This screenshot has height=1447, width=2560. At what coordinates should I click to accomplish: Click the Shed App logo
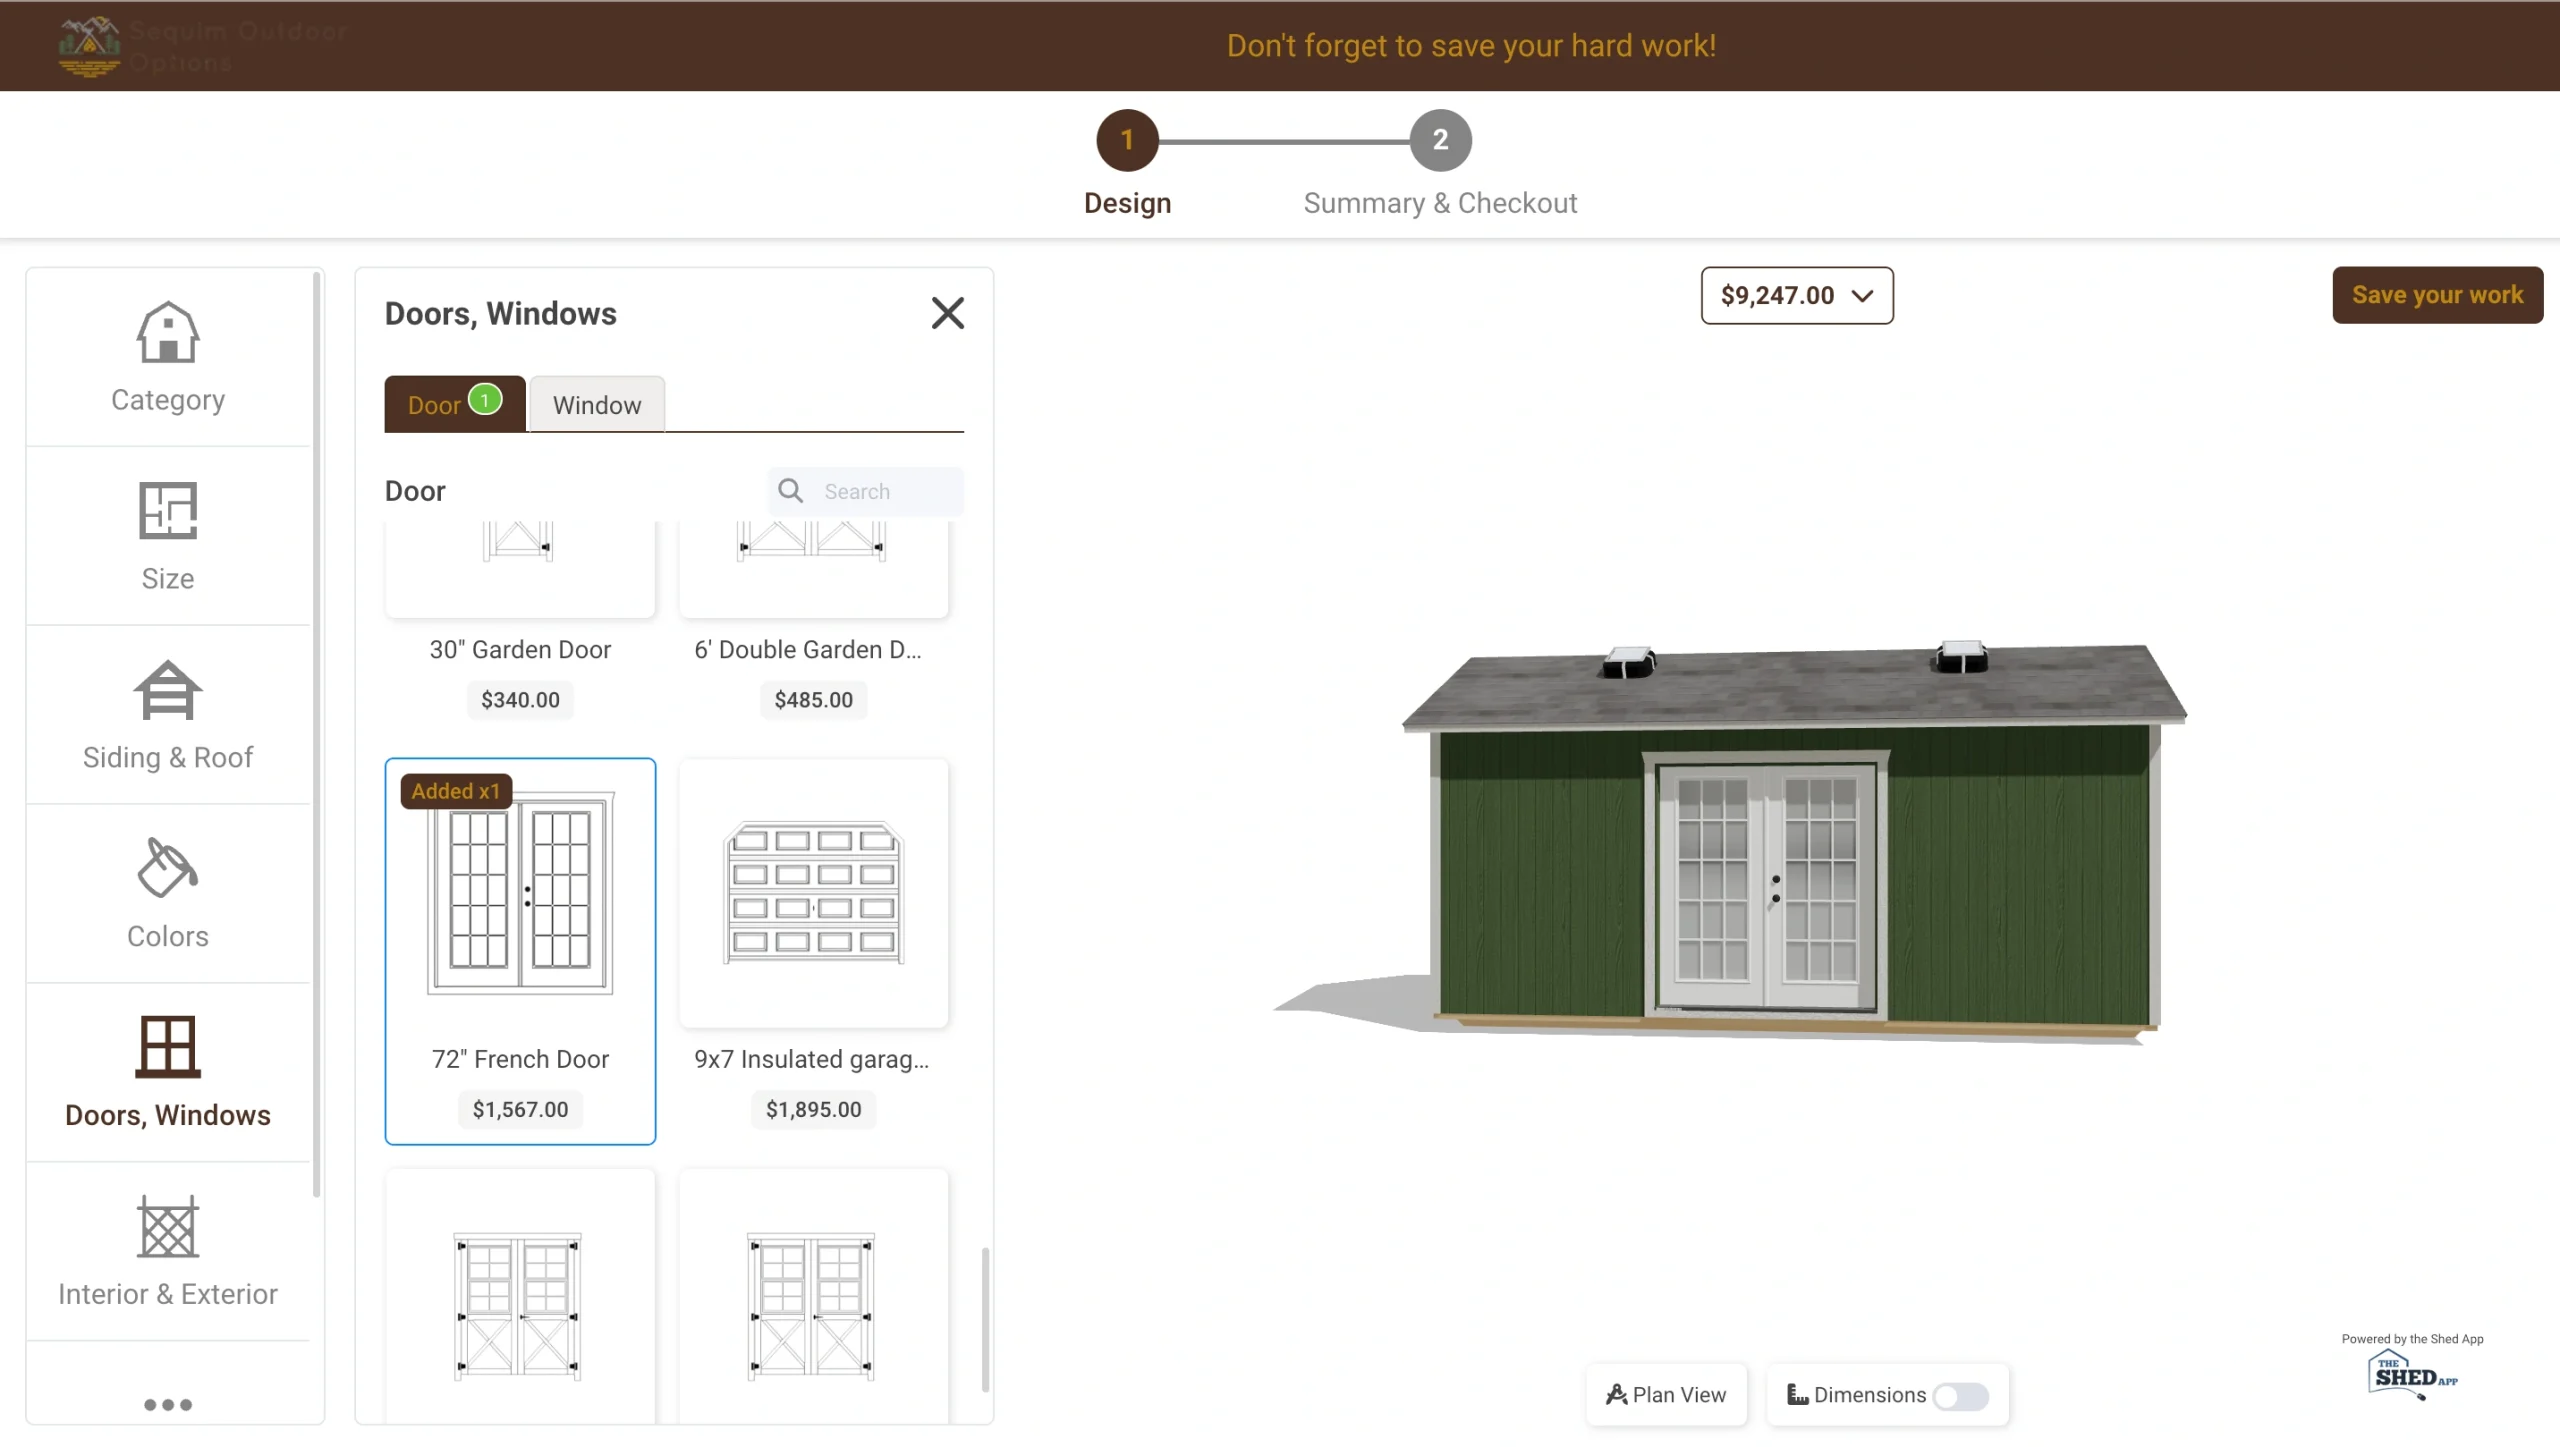[2411, 1375]
